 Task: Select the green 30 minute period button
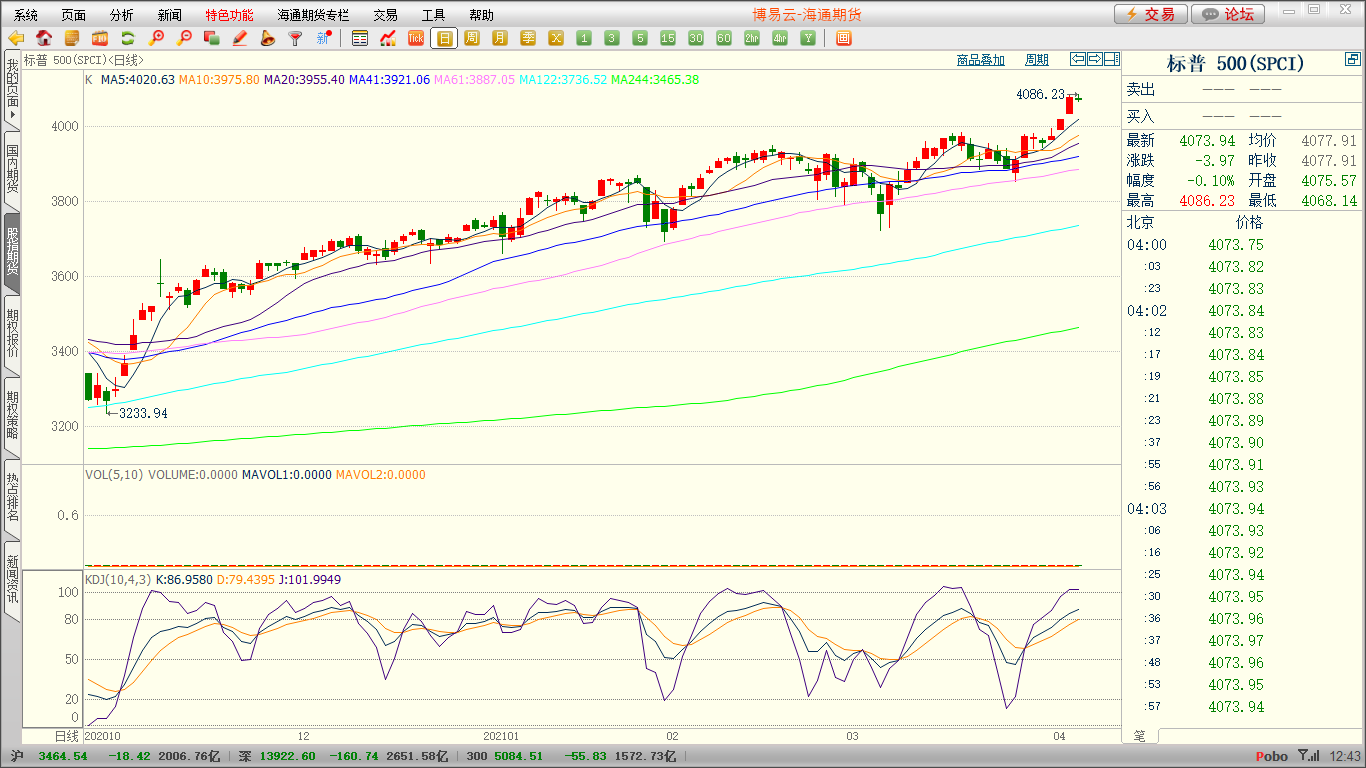696,39
